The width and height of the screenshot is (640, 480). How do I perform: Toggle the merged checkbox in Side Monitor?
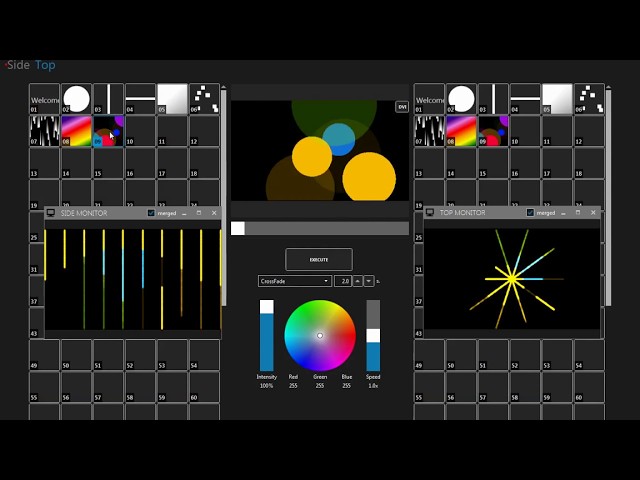[151, 213]
